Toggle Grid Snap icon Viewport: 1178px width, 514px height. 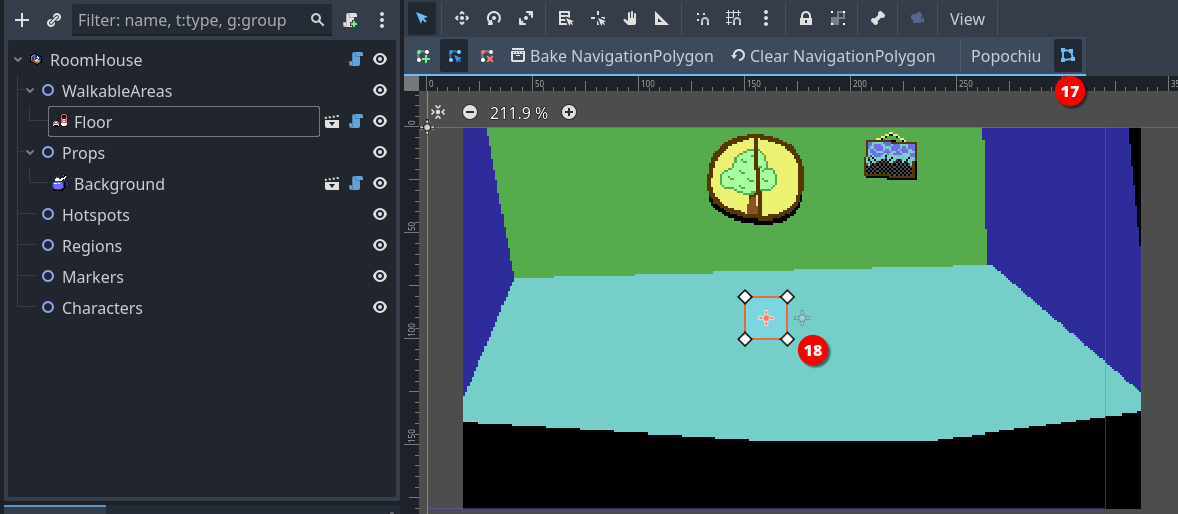(x=734, y=19)
